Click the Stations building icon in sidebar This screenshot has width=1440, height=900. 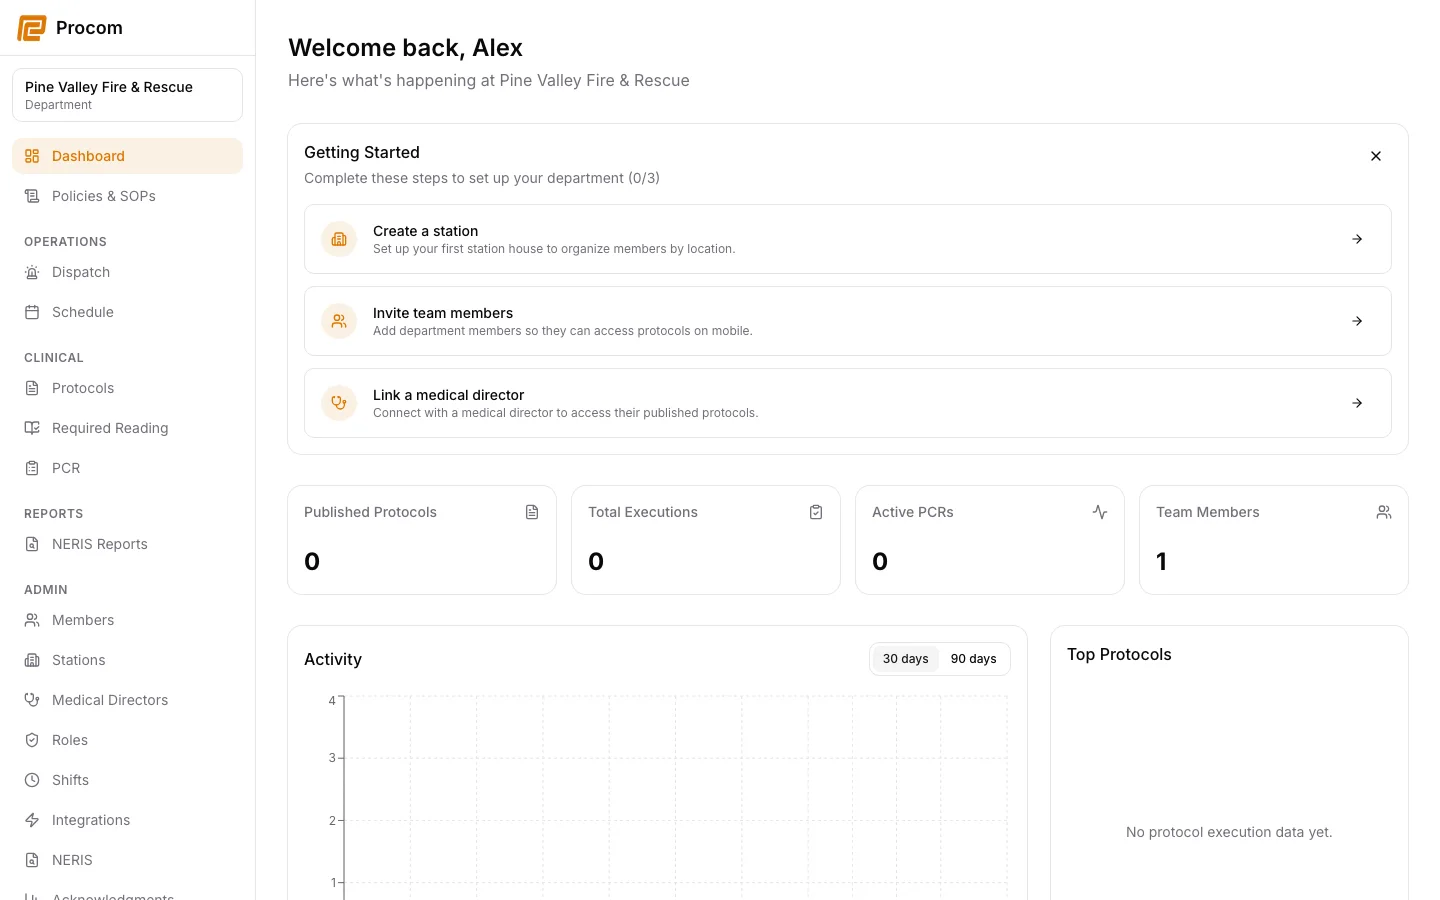(32, 660)
